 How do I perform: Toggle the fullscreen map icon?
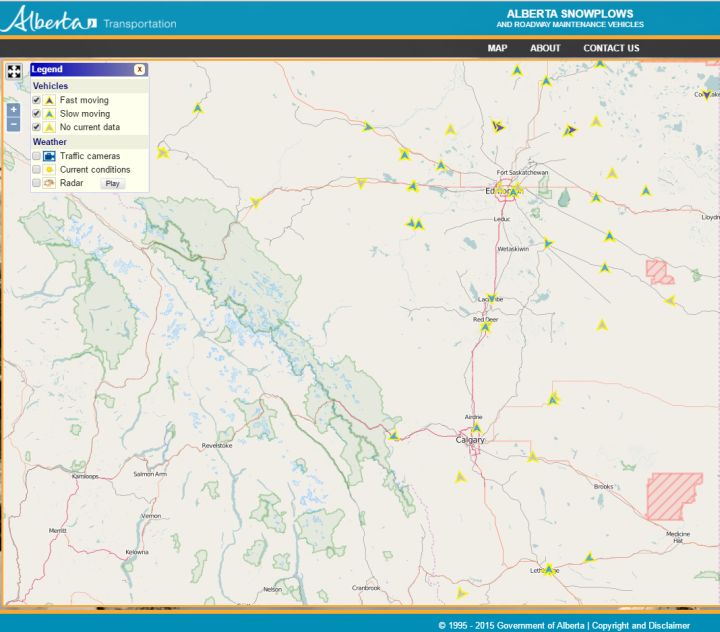click(x=14, y=71)
